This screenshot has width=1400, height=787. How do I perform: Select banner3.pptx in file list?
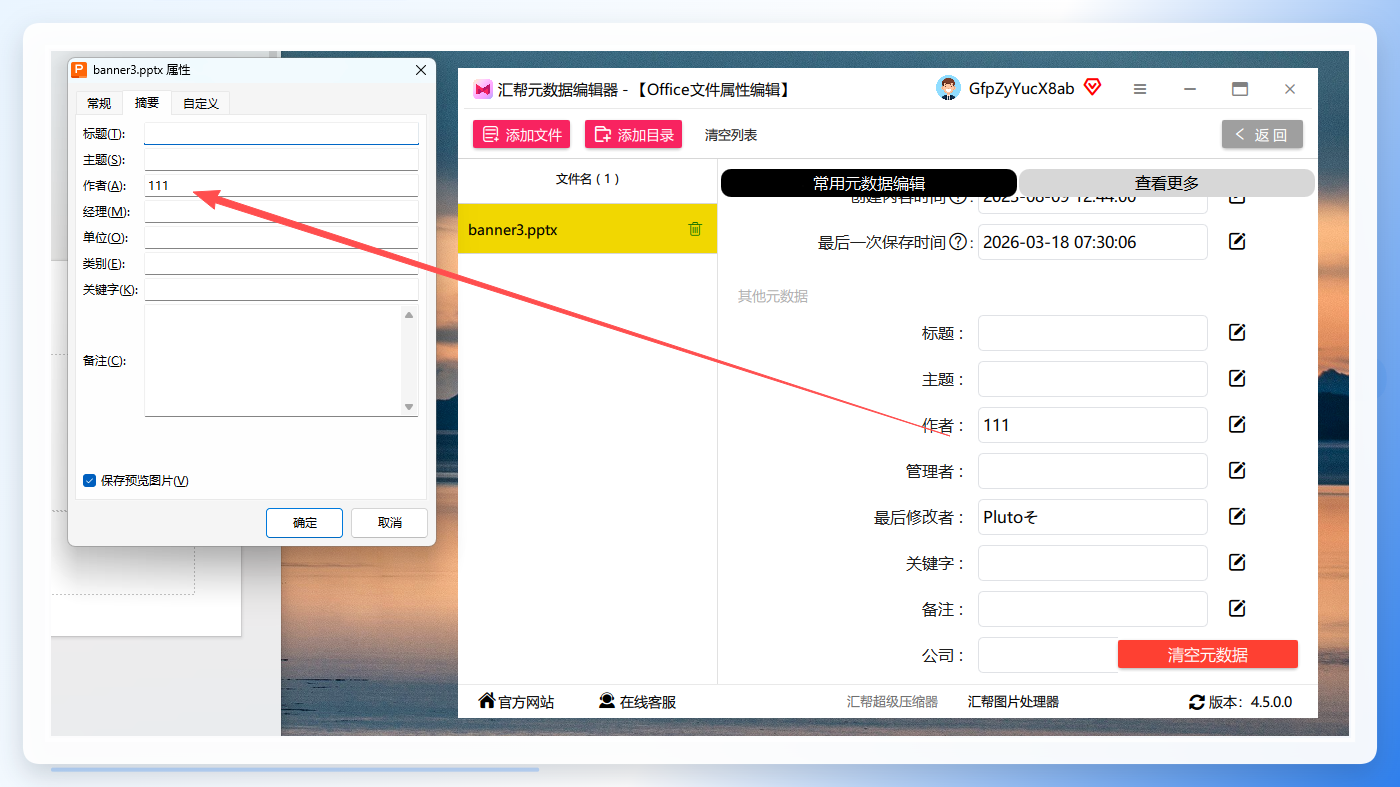[587, 229]
